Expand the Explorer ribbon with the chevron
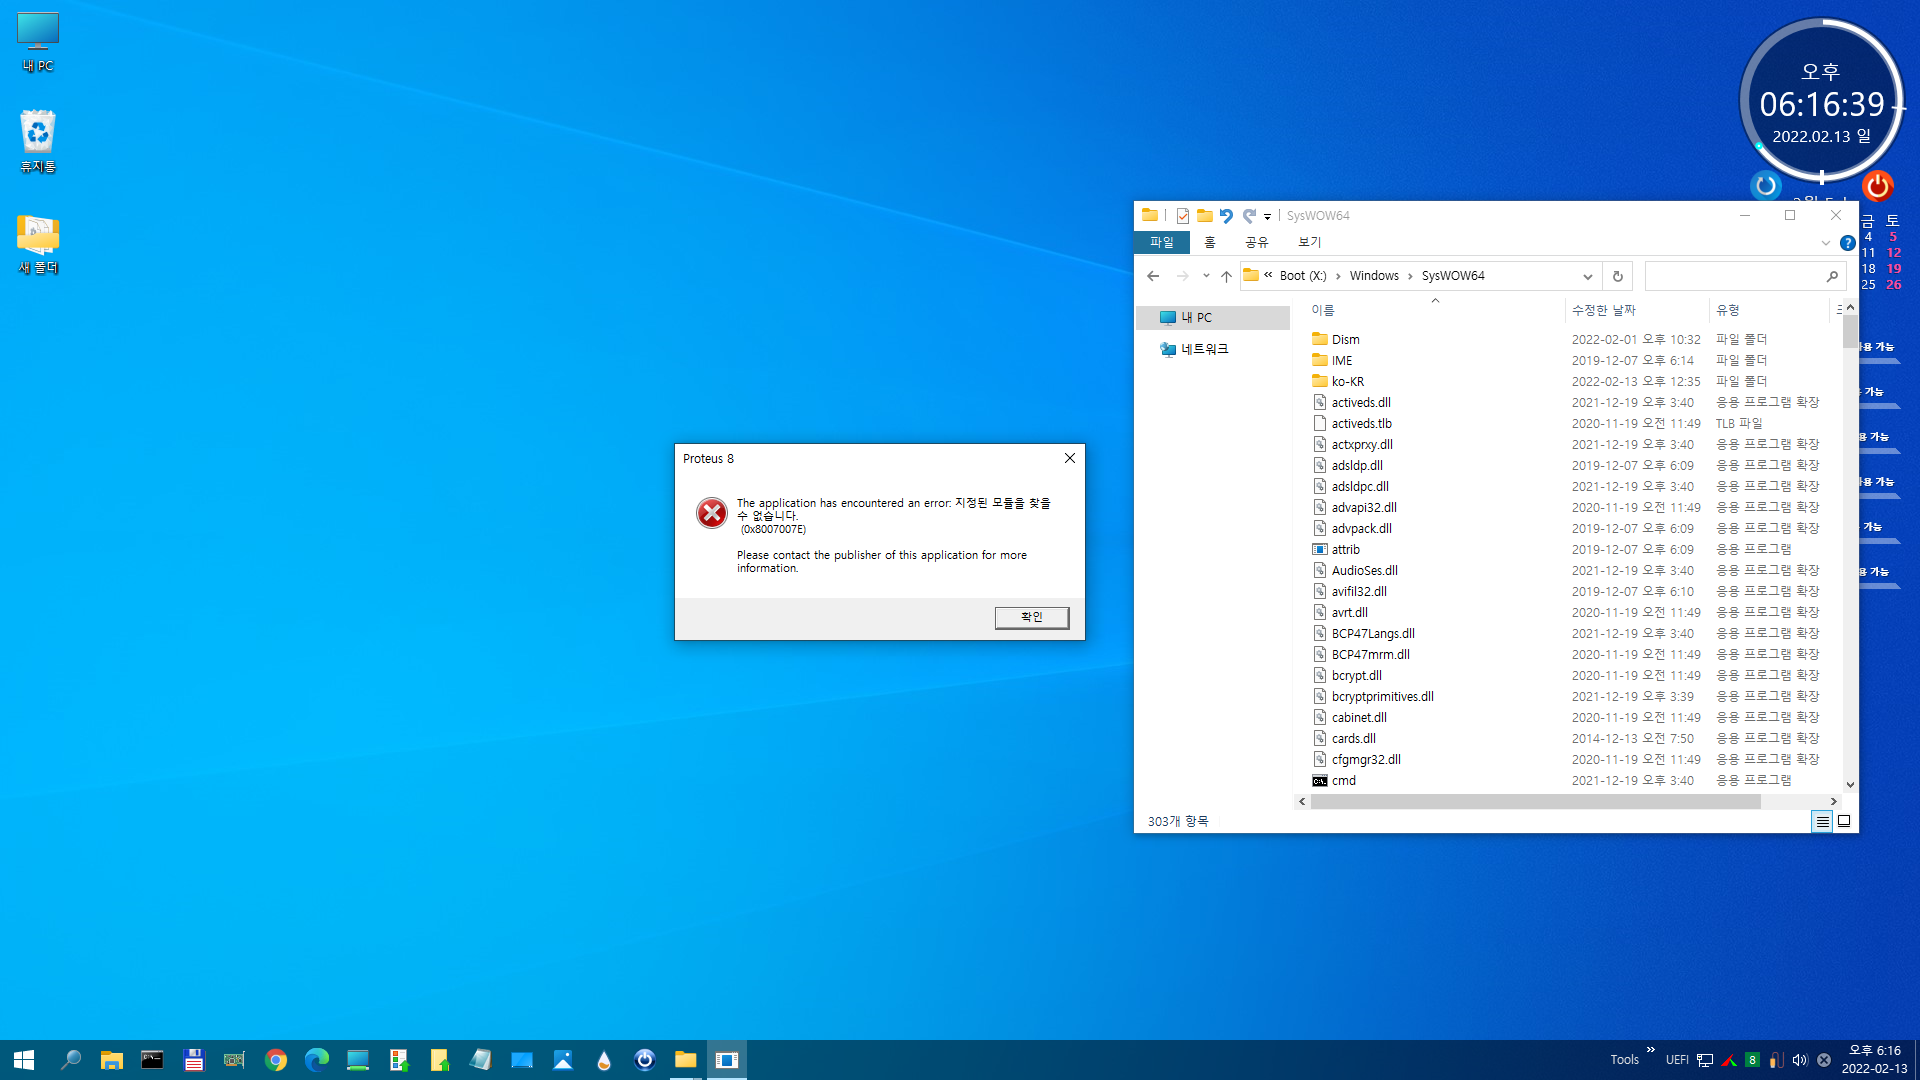 [1825, 243]
